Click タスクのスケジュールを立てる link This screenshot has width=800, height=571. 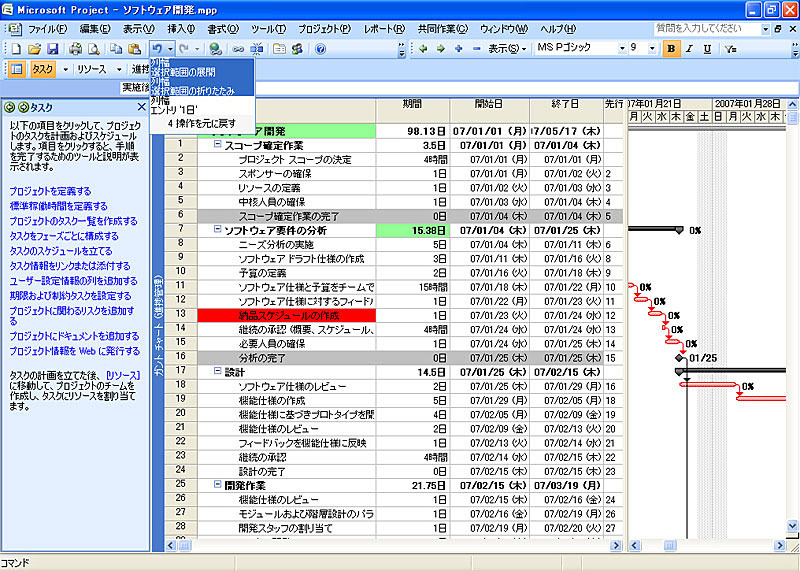pos(61,251)
